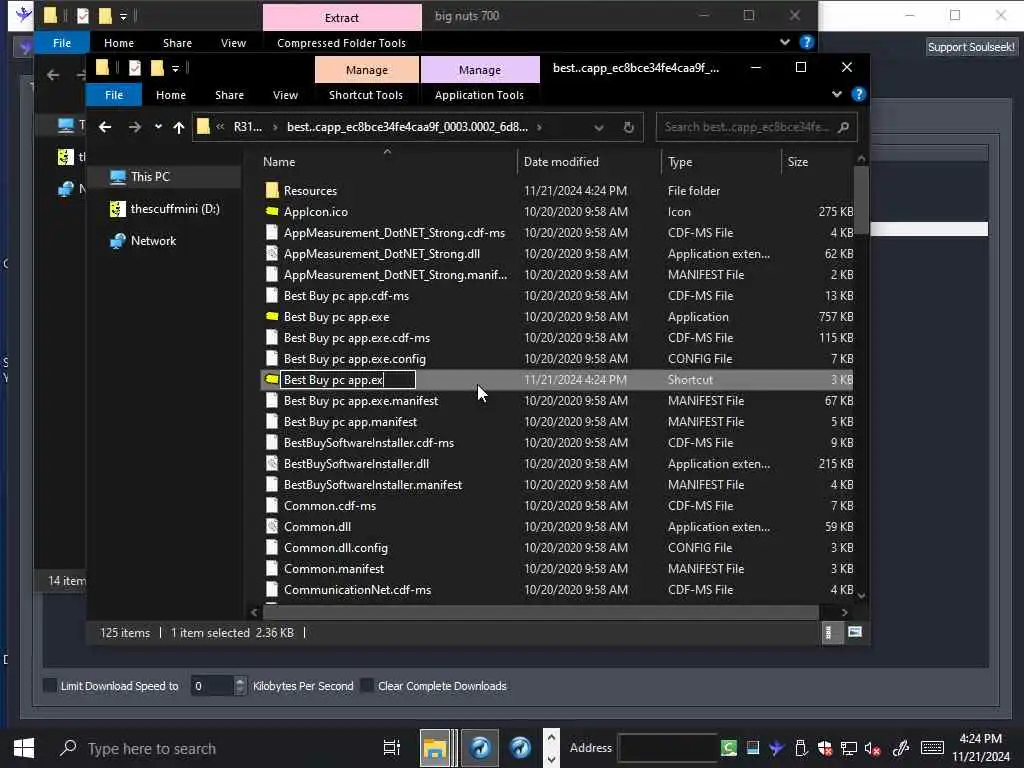Click the Windows Security shield tray icon
The image size is (1024, 768).
coord(825,748)
